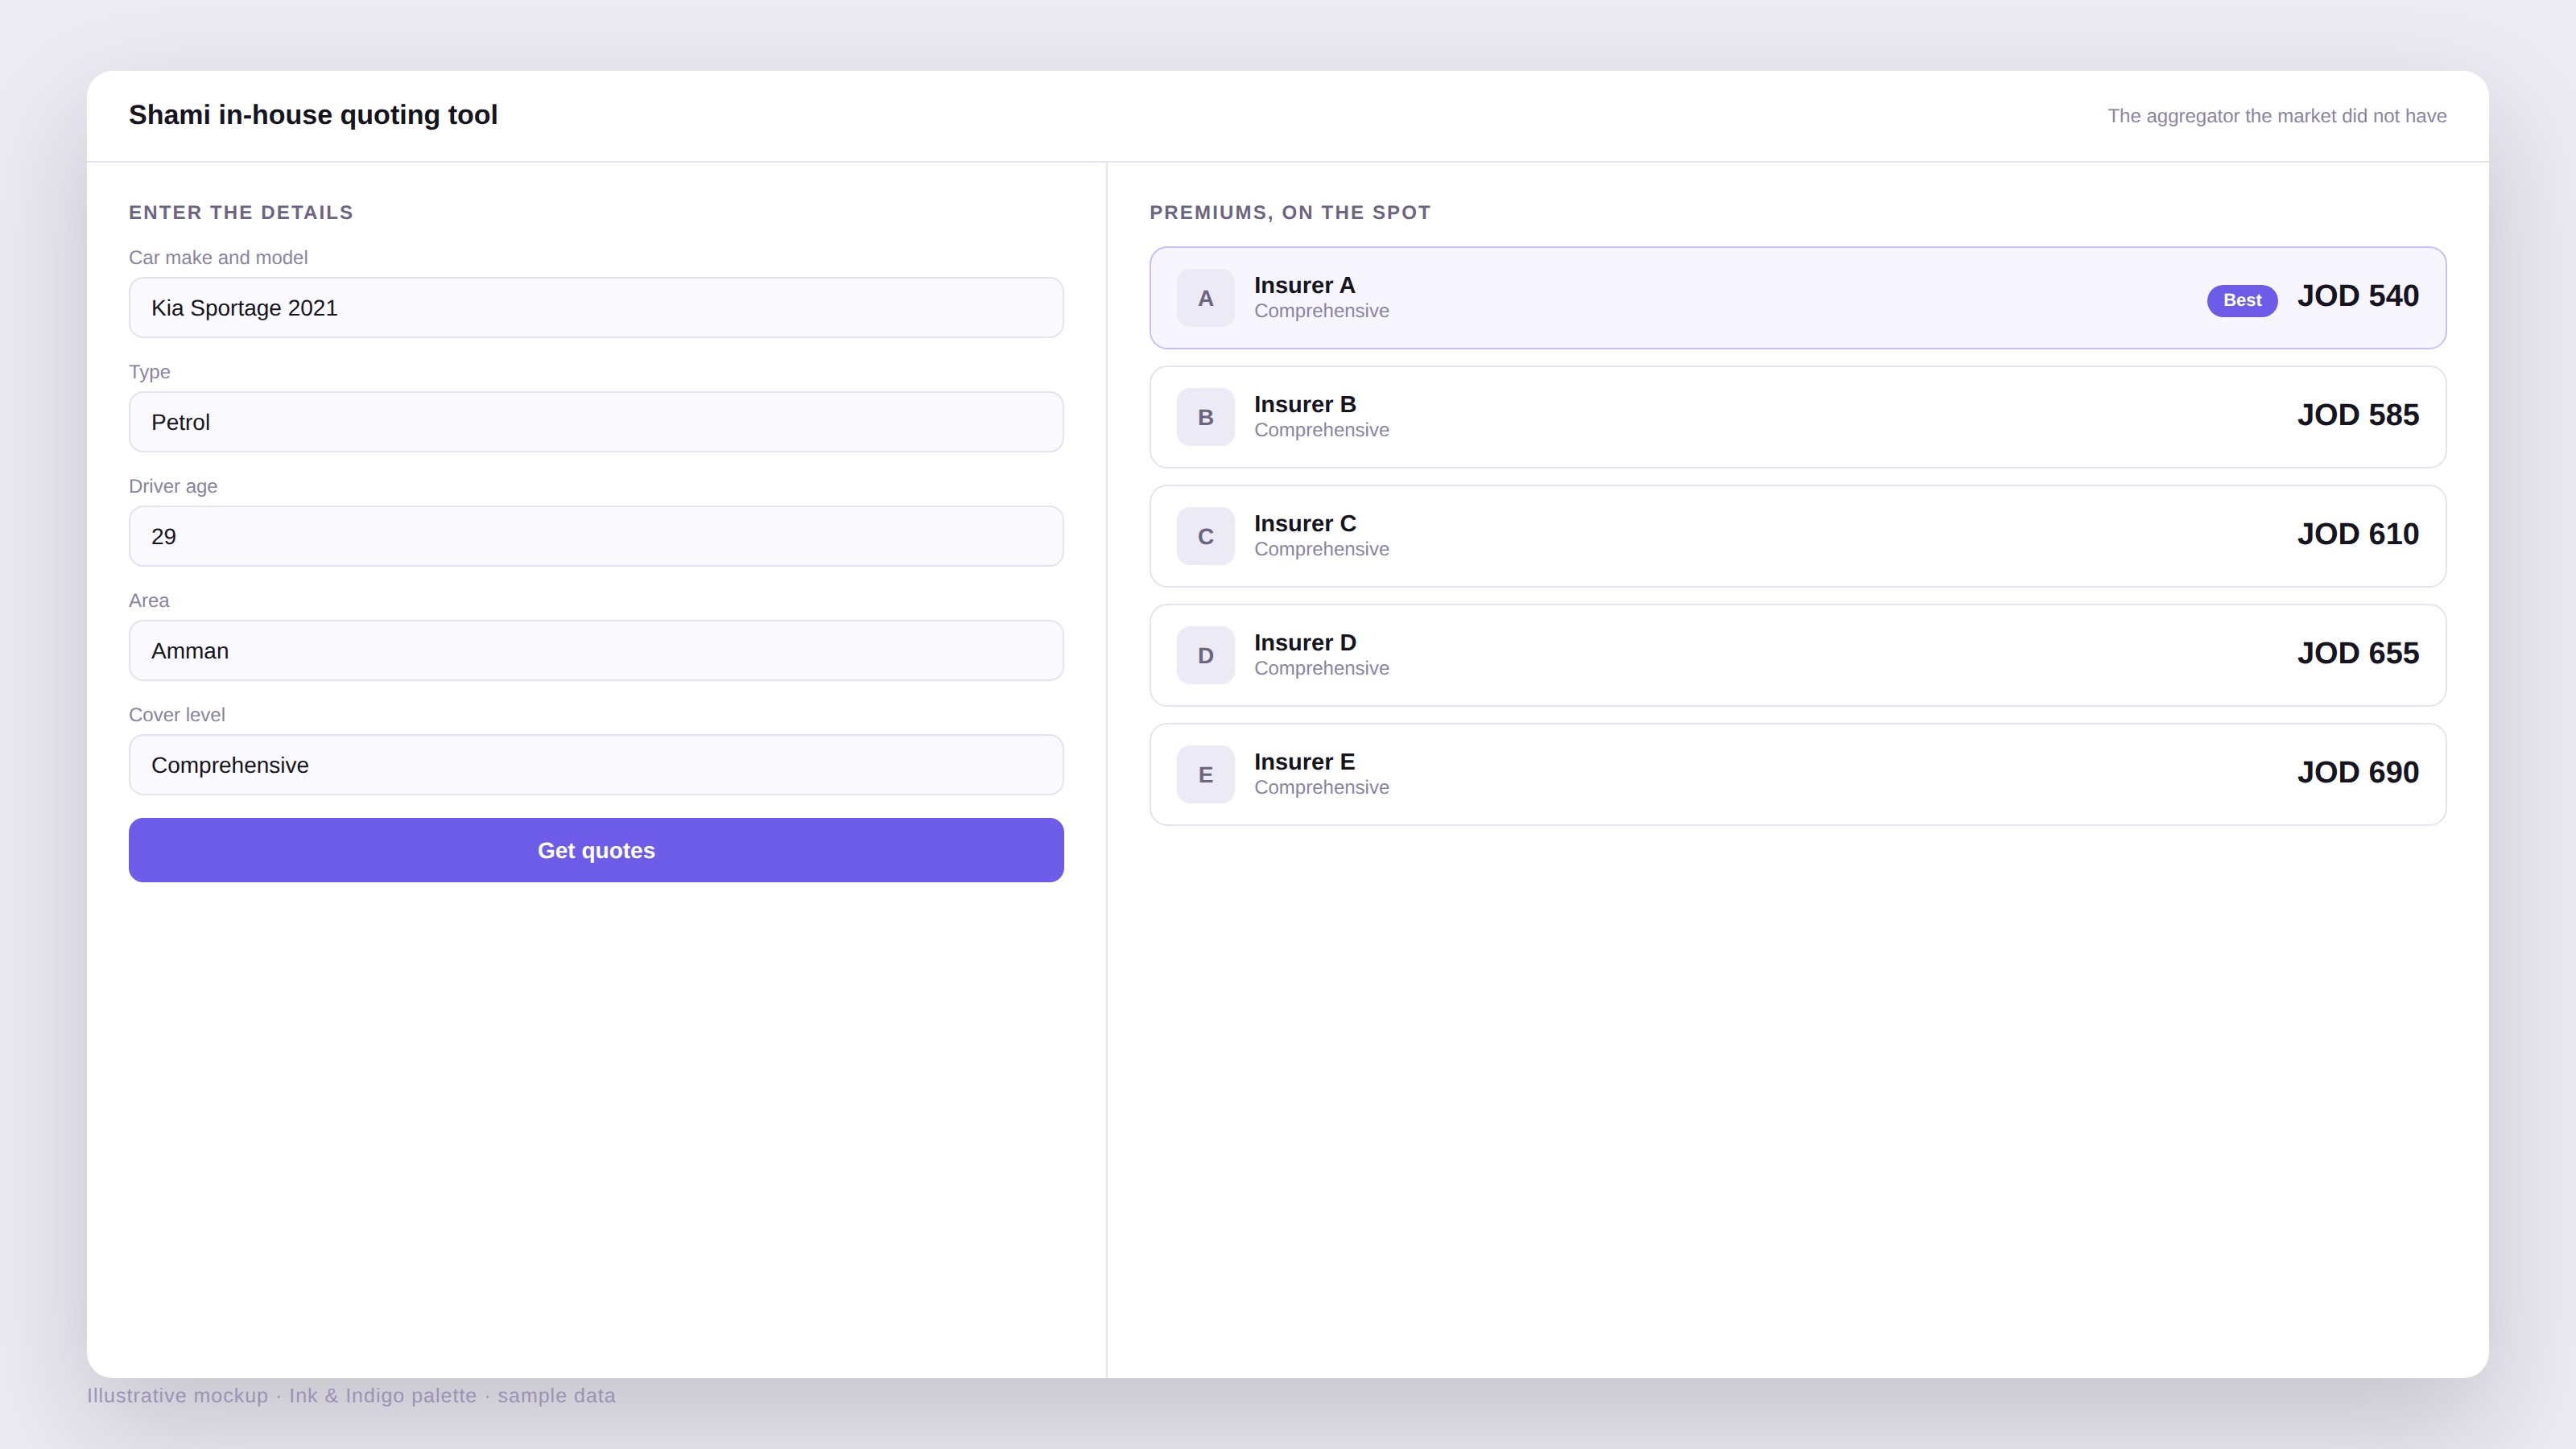Click the Type label
The width and height of the screenshot is (2576, 1449).
click(149, 372)
